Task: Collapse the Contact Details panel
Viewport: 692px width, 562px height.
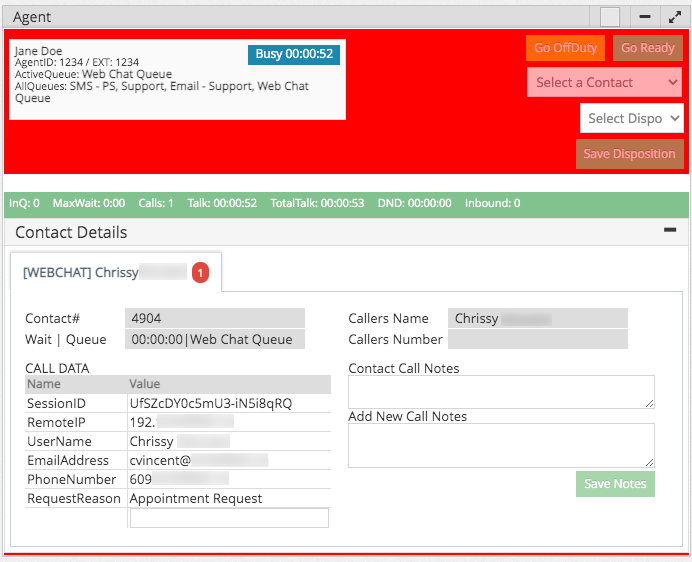Action: 670,230
